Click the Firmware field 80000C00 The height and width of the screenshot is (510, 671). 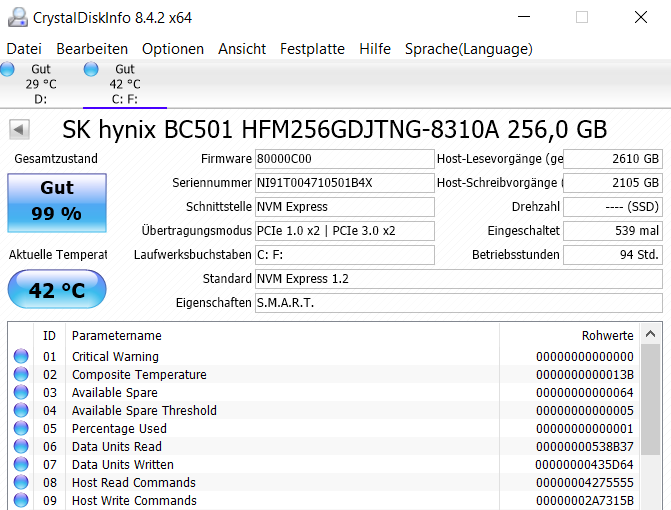coord(344,159)
